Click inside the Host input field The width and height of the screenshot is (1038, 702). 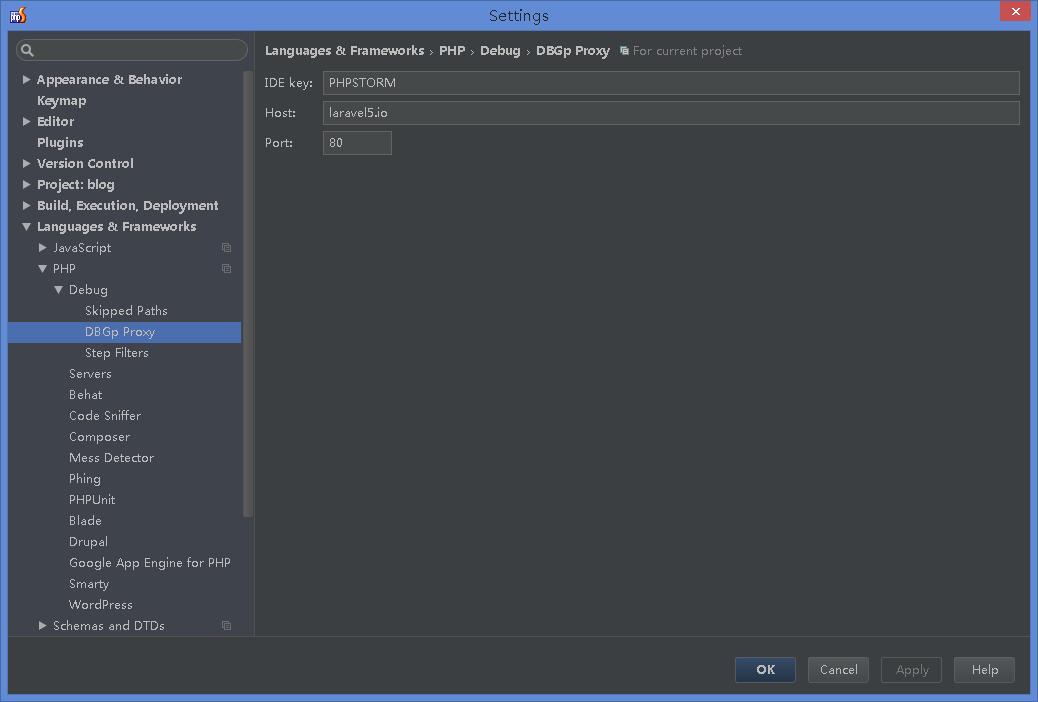[x=670, y=112]
